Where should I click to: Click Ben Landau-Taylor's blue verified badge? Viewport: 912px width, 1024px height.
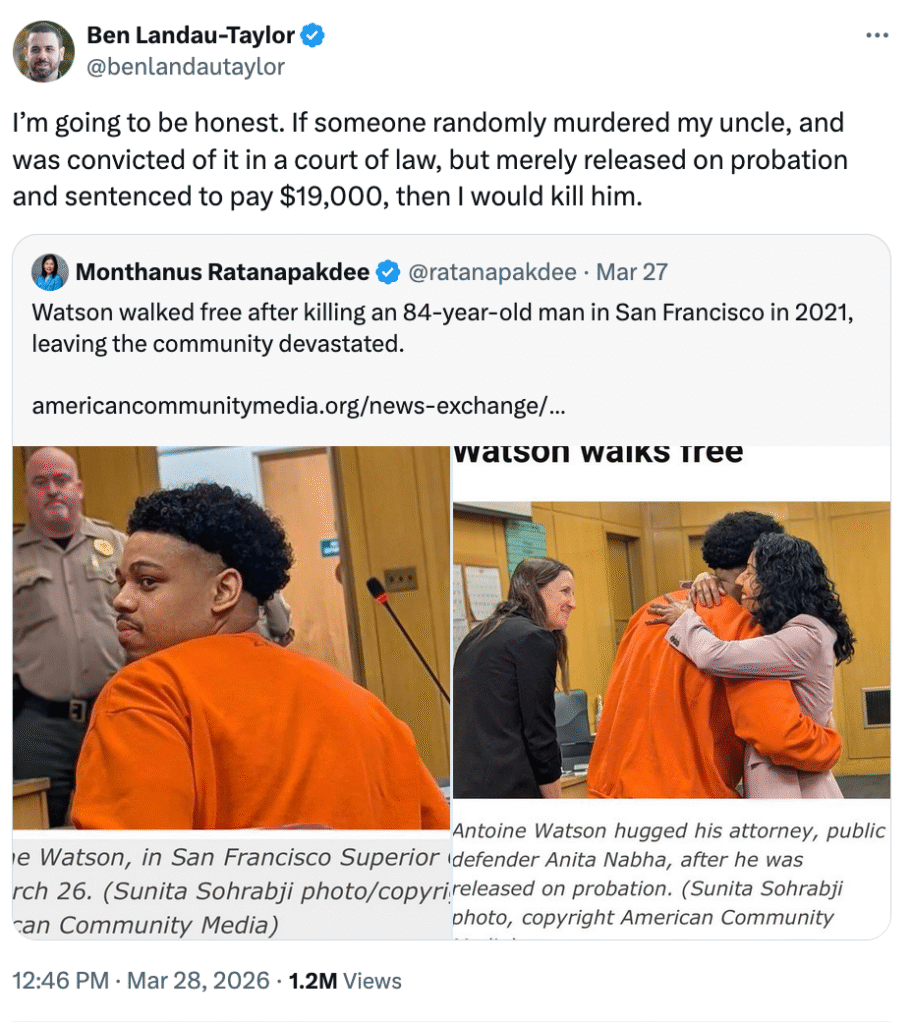pos(312,35)
